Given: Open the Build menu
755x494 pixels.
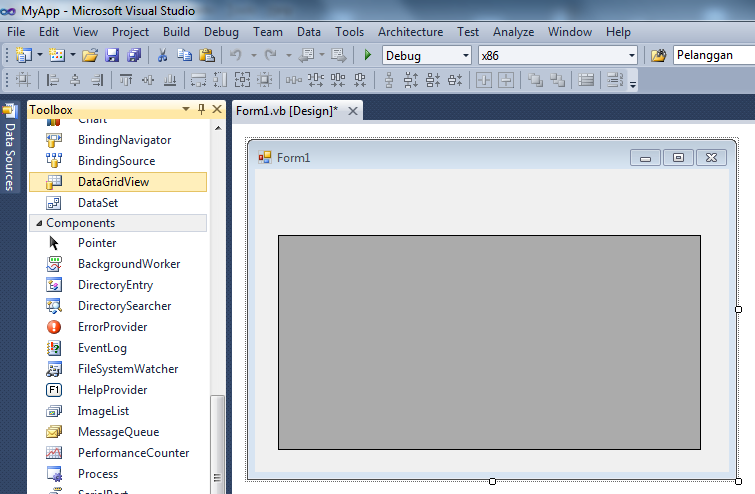Looking at the screenshot, I should coord(176,32).
